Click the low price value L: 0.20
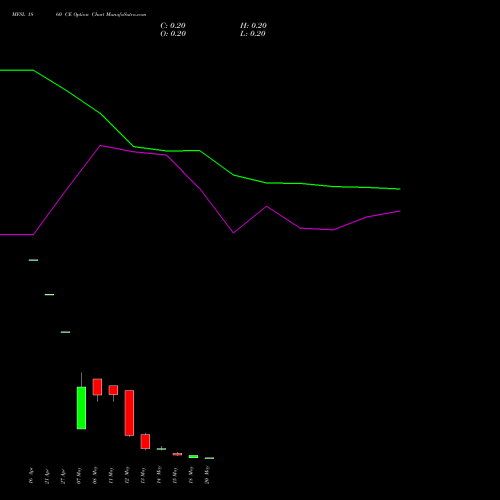 pos(253,34)
